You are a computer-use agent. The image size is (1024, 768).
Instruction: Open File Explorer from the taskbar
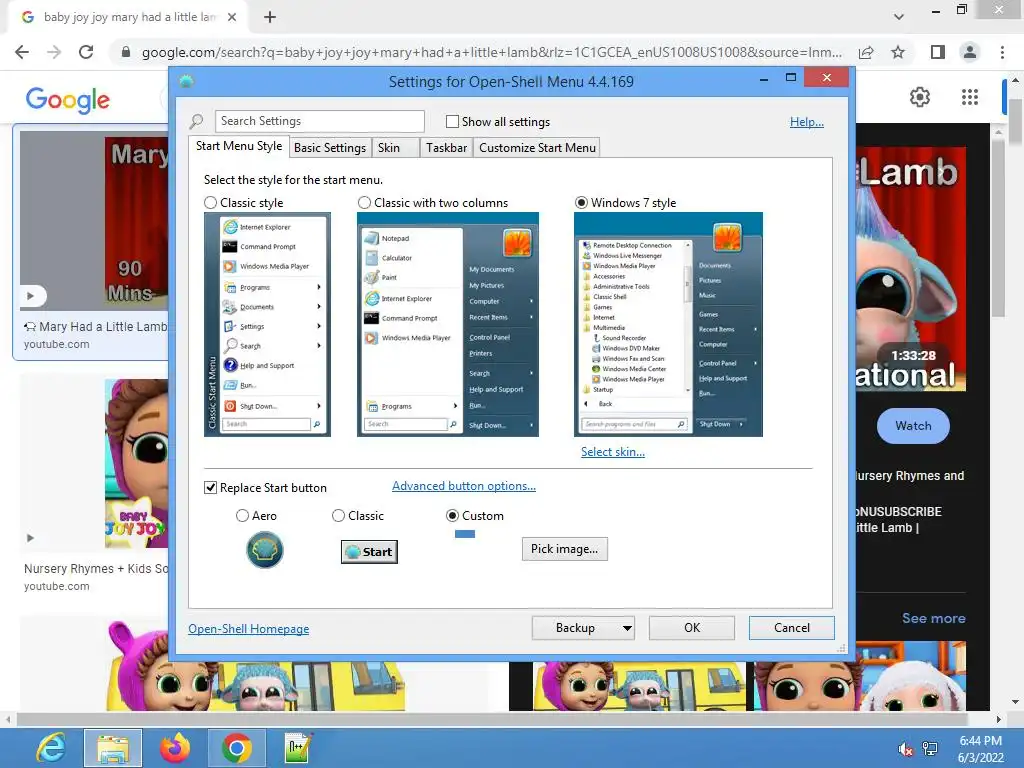[x=113, y=748]
